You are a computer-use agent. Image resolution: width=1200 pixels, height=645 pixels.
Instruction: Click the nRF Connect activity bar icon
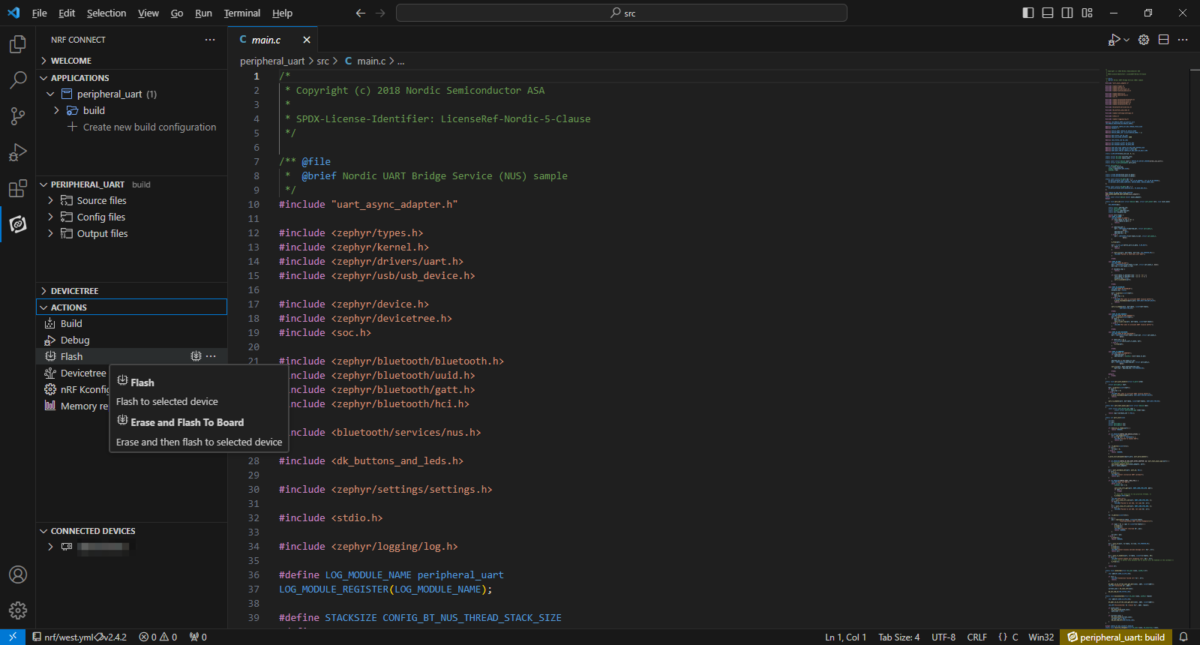17,224
